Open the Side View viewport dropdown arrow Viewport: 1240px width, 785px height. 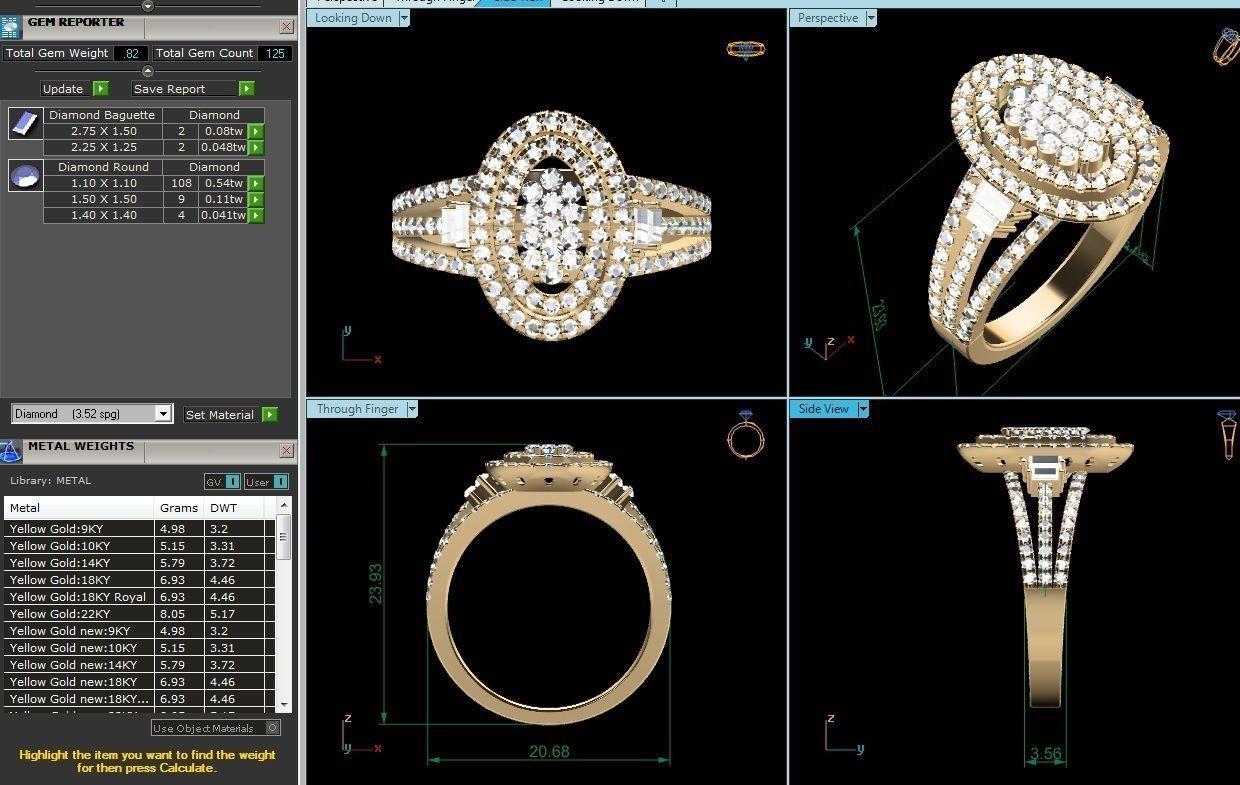pyautogui.click(x=863, y=409)
